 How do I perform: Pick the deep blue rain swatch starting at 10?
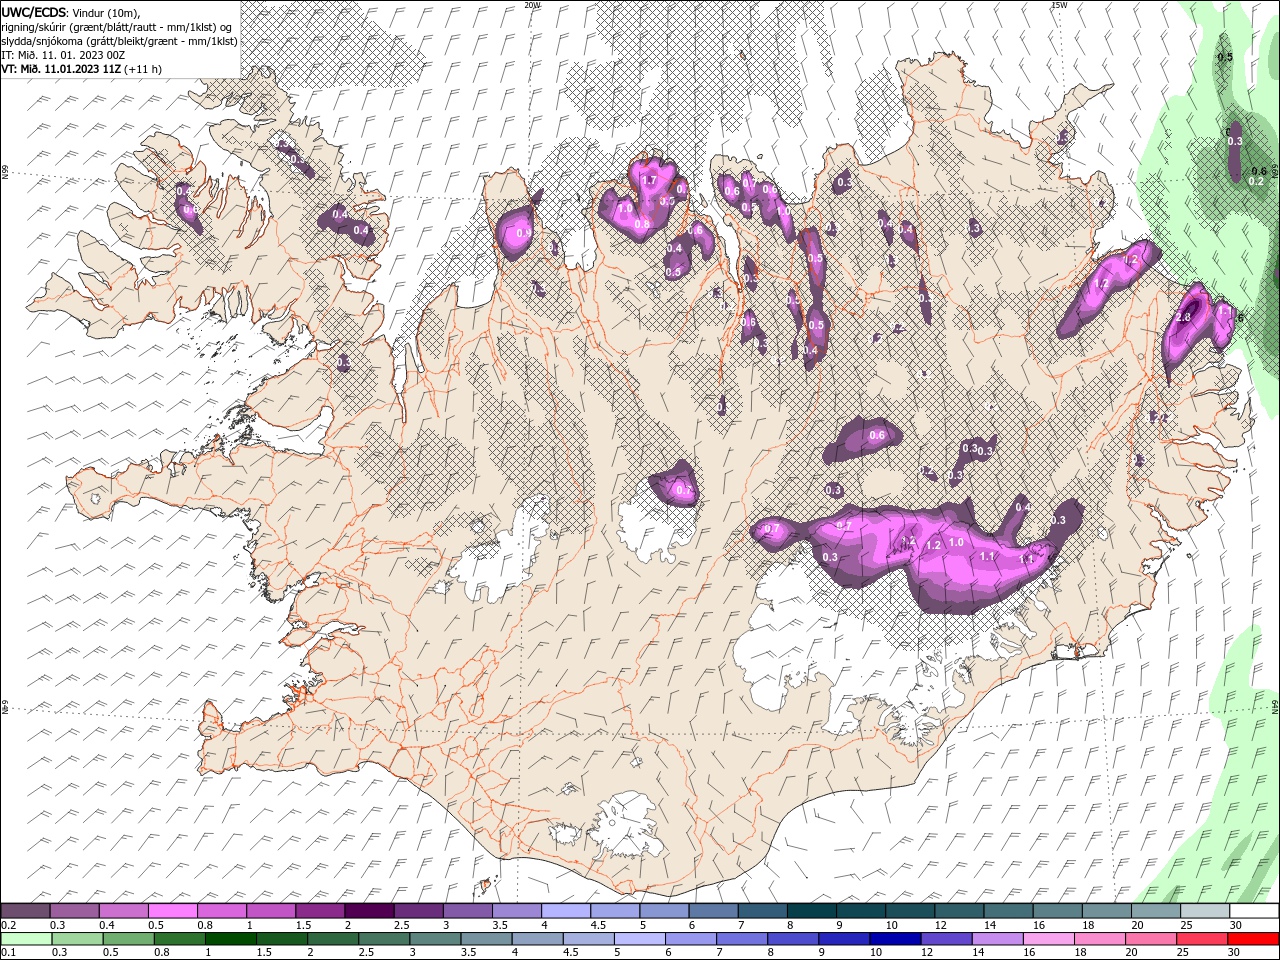896,939
